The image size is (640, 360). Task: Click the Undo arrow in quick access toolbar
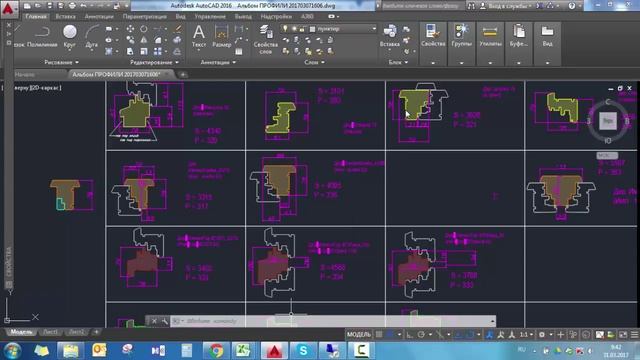coord(84,6)
